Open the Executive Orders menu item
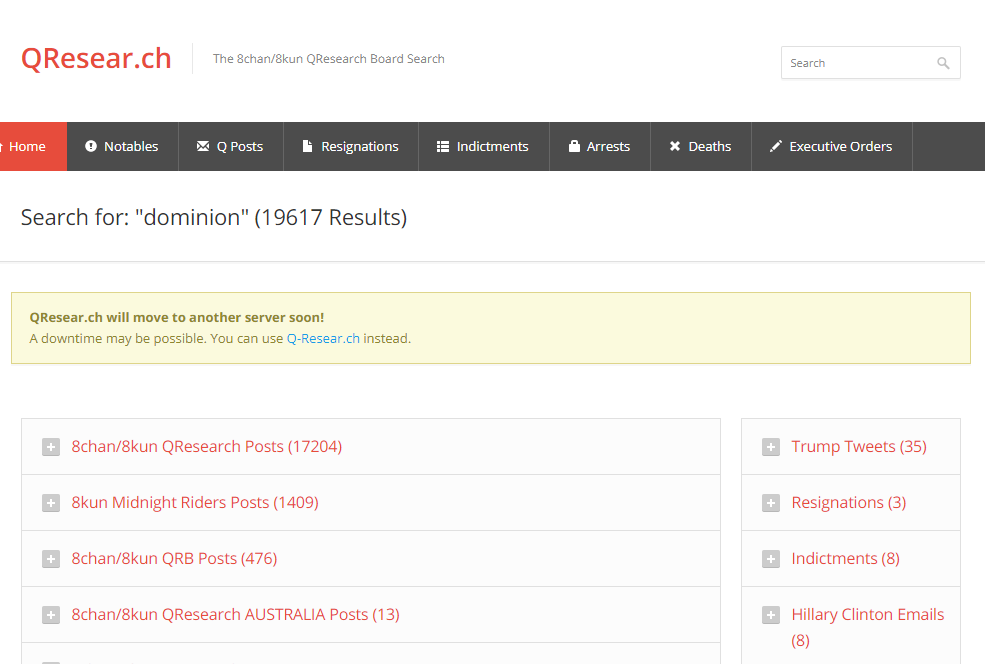This screenshot has width=985, height=664. [832, 146]
